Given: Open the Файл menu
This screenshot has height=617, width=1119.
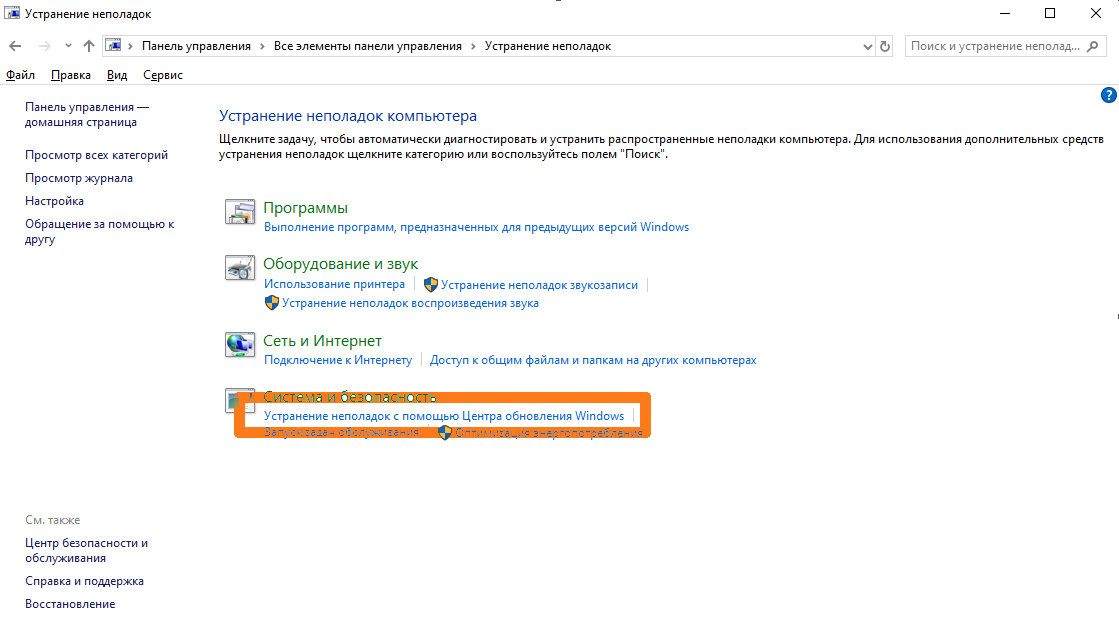Looking at the screenshot, I should click(x=20, y=75).
